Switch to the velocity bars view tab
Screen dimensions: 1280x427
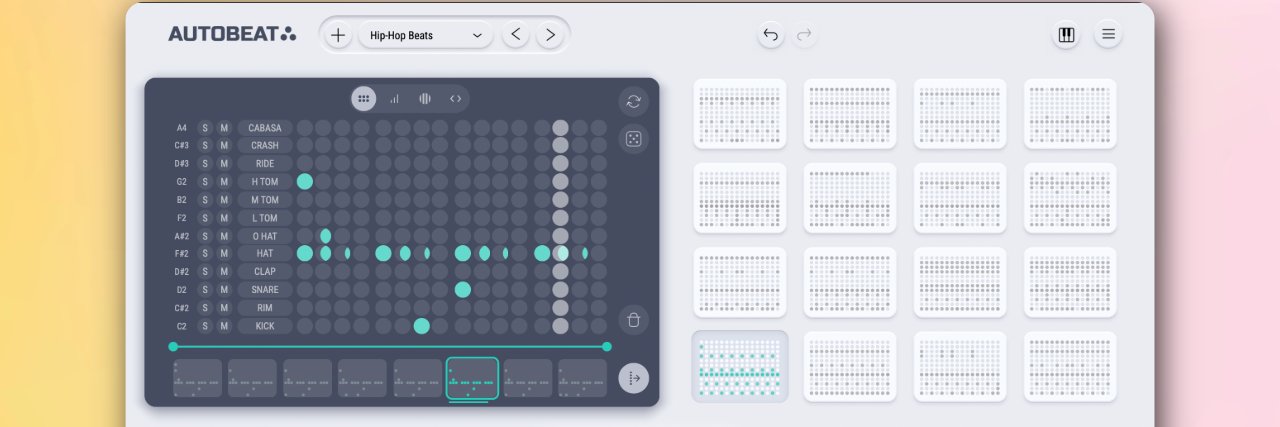[395, 99]
